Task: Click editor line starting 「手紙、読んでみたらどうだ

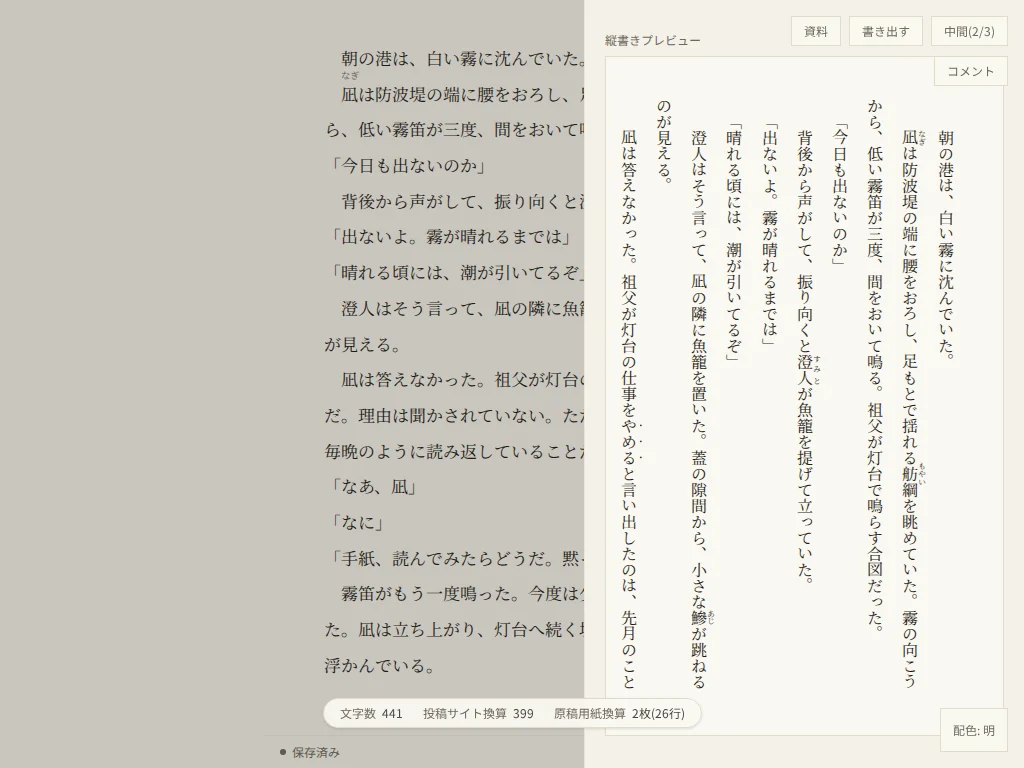Action: coord(455,558)
